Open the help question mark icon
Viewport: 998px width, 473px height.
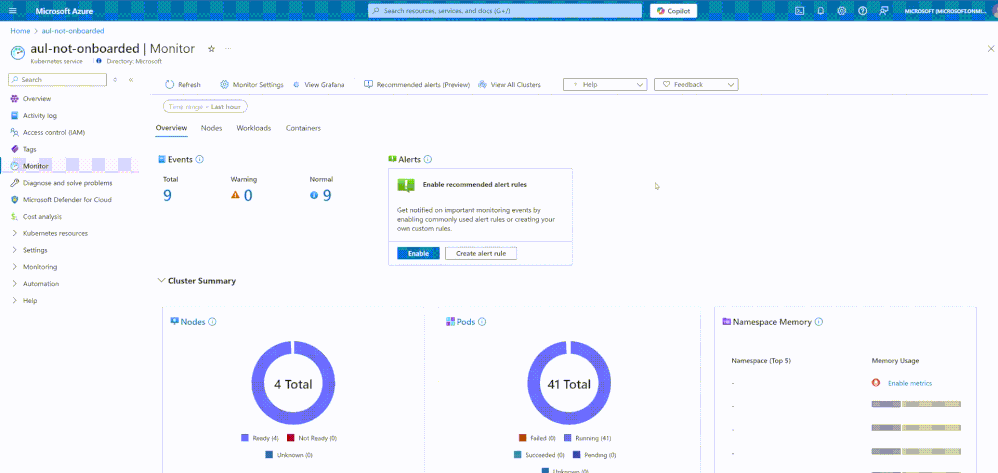(x=862, y=11)
